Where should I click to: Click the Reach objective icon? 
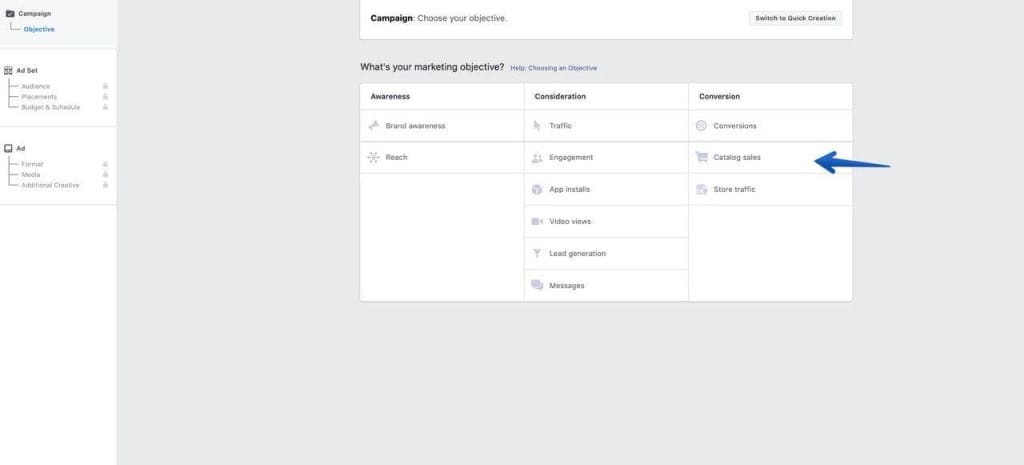click(373, 157)
